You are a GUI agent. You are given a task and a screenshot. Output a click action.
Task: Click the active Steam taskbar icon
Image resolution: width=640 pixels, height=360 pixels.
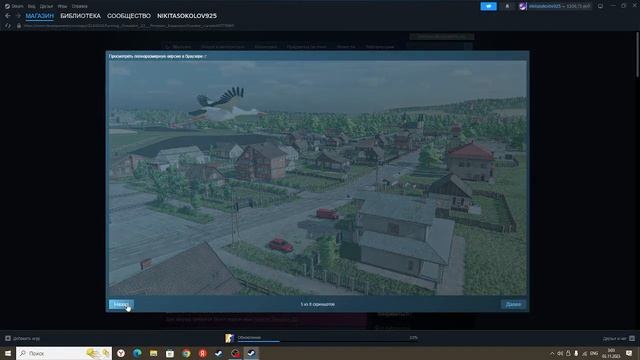click(251, 353)
